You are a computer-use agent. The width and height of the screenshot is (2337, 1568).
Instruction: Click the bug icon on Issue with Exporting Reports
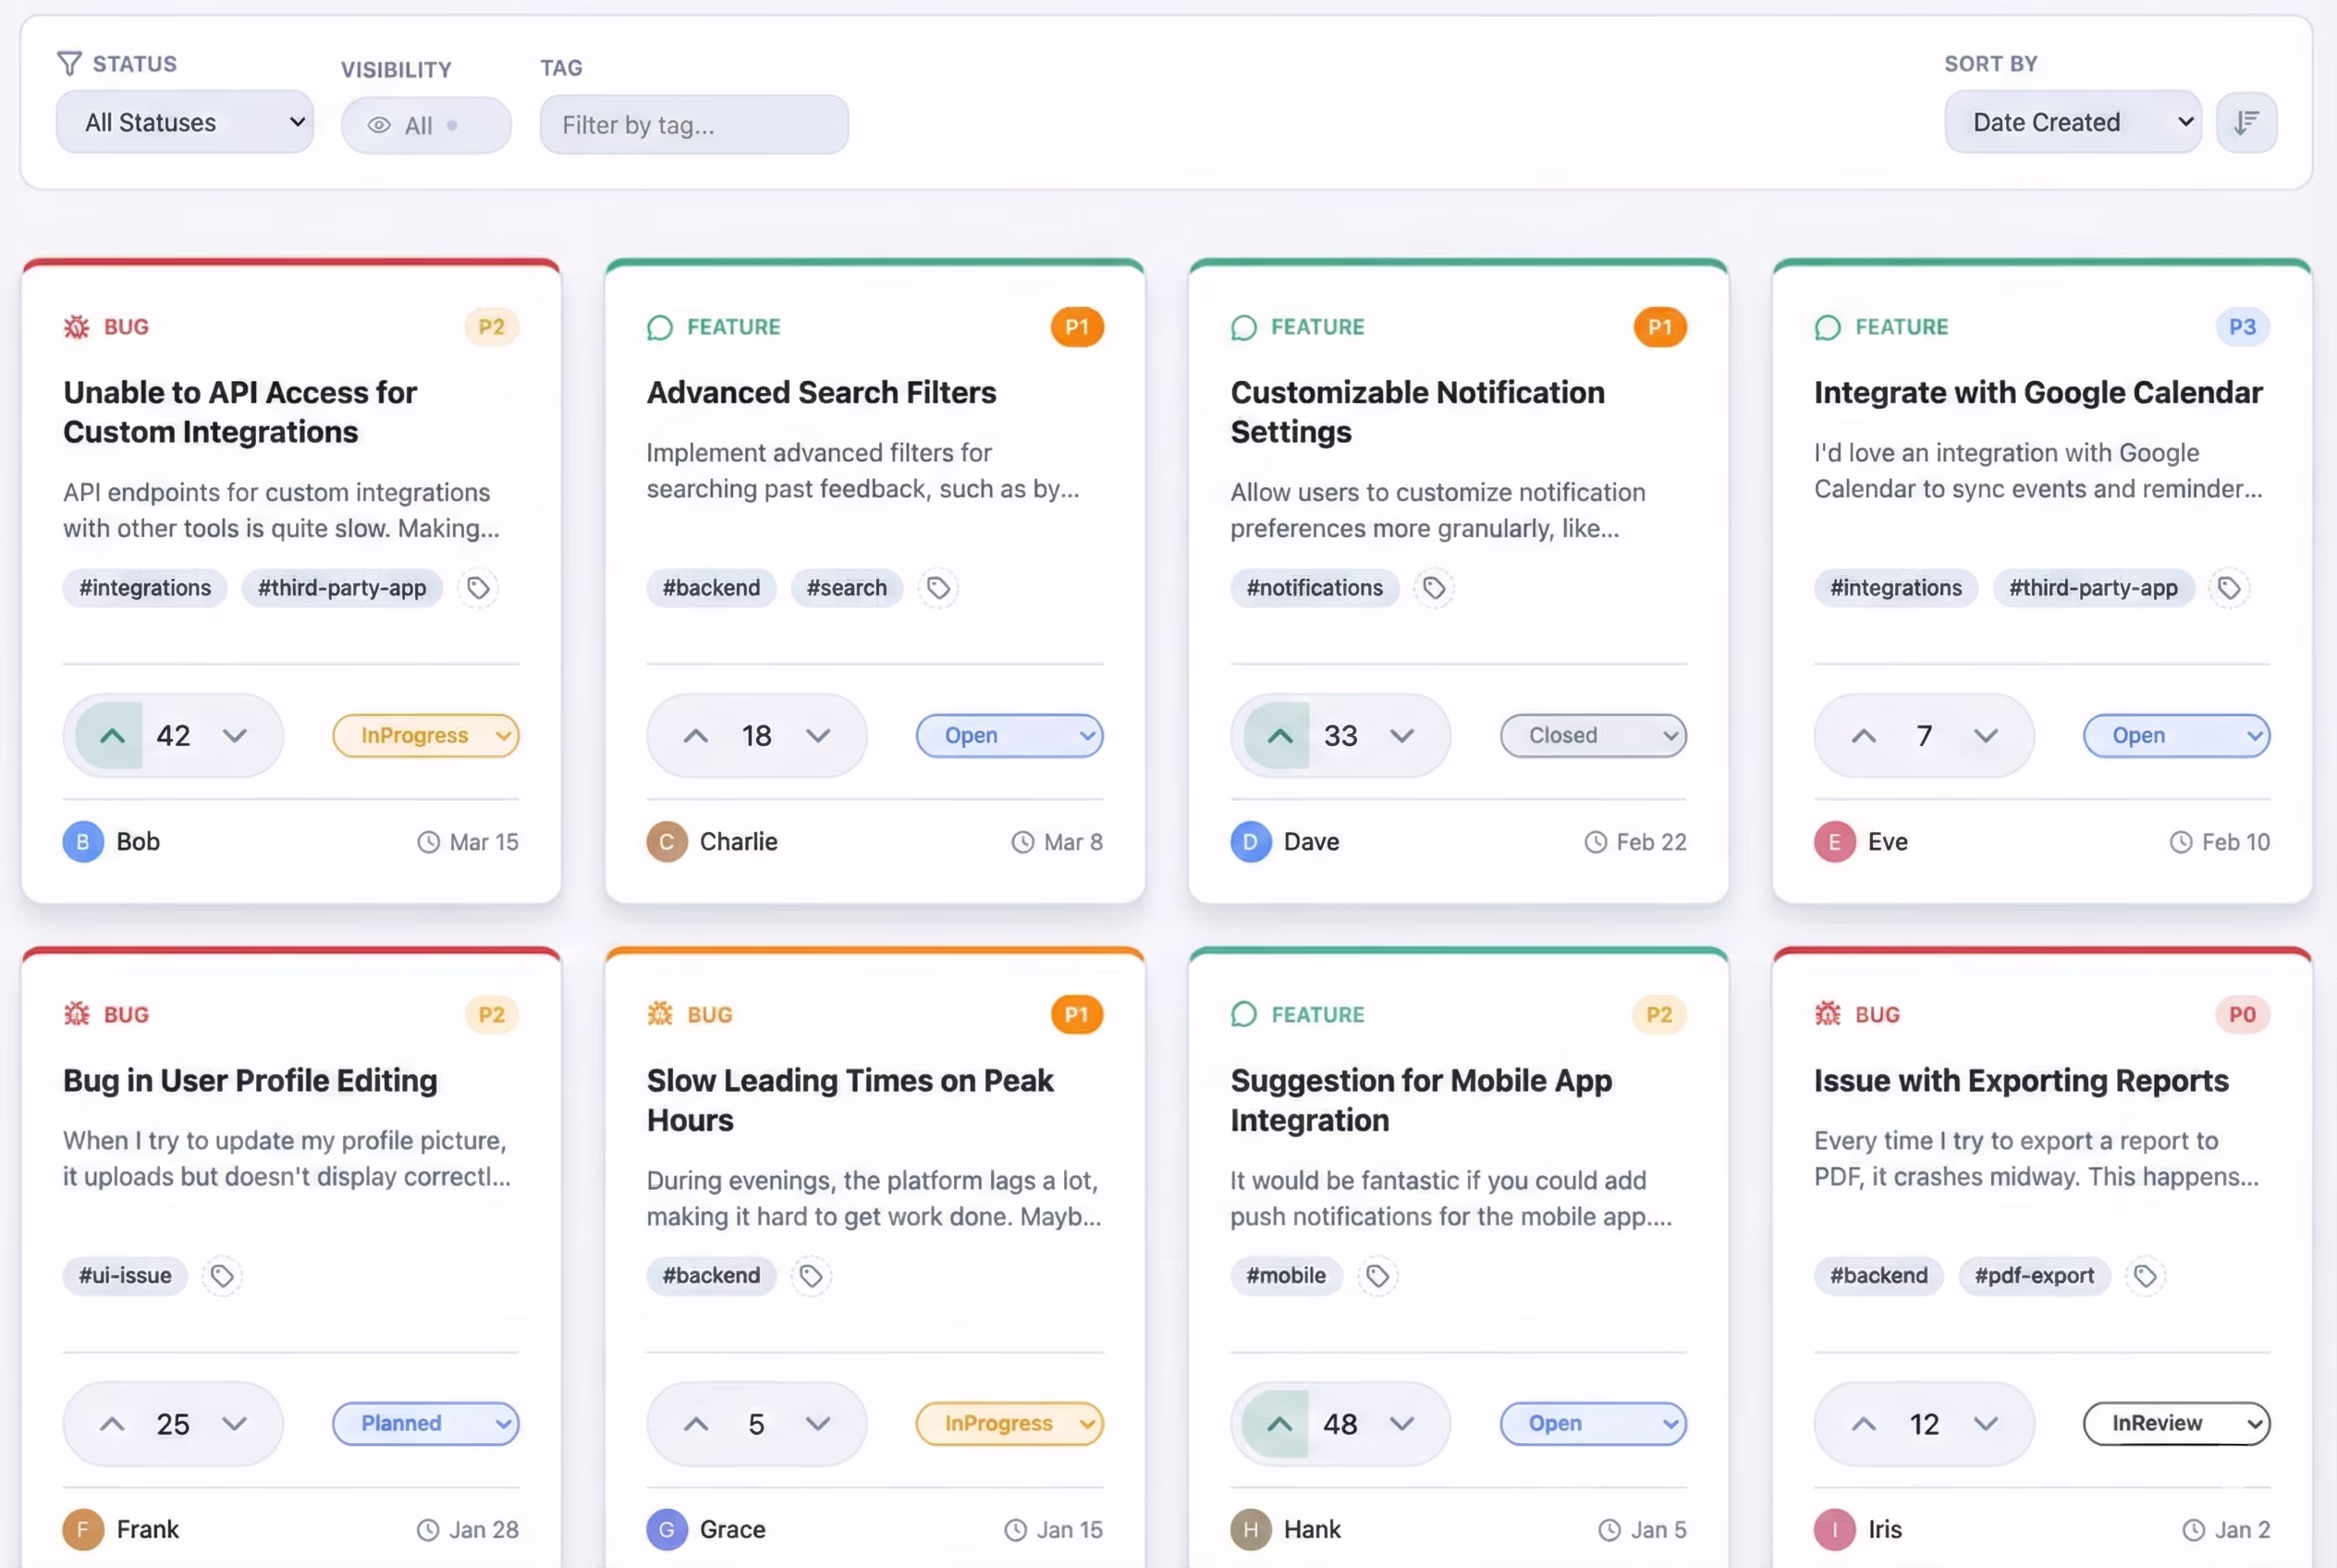pyautogui.click(x=1827, y=1013)
